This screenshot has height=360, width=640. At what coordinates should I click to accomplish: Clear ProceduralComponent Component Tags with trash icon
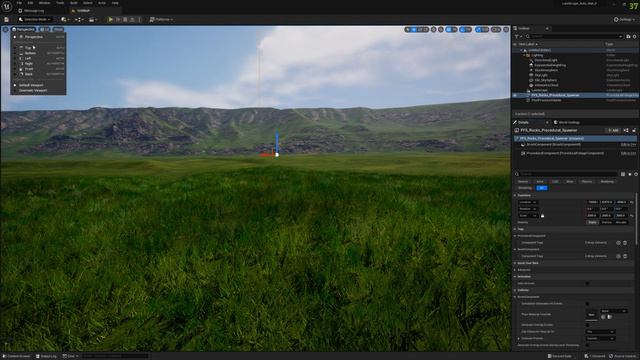[x=625, y=243]
